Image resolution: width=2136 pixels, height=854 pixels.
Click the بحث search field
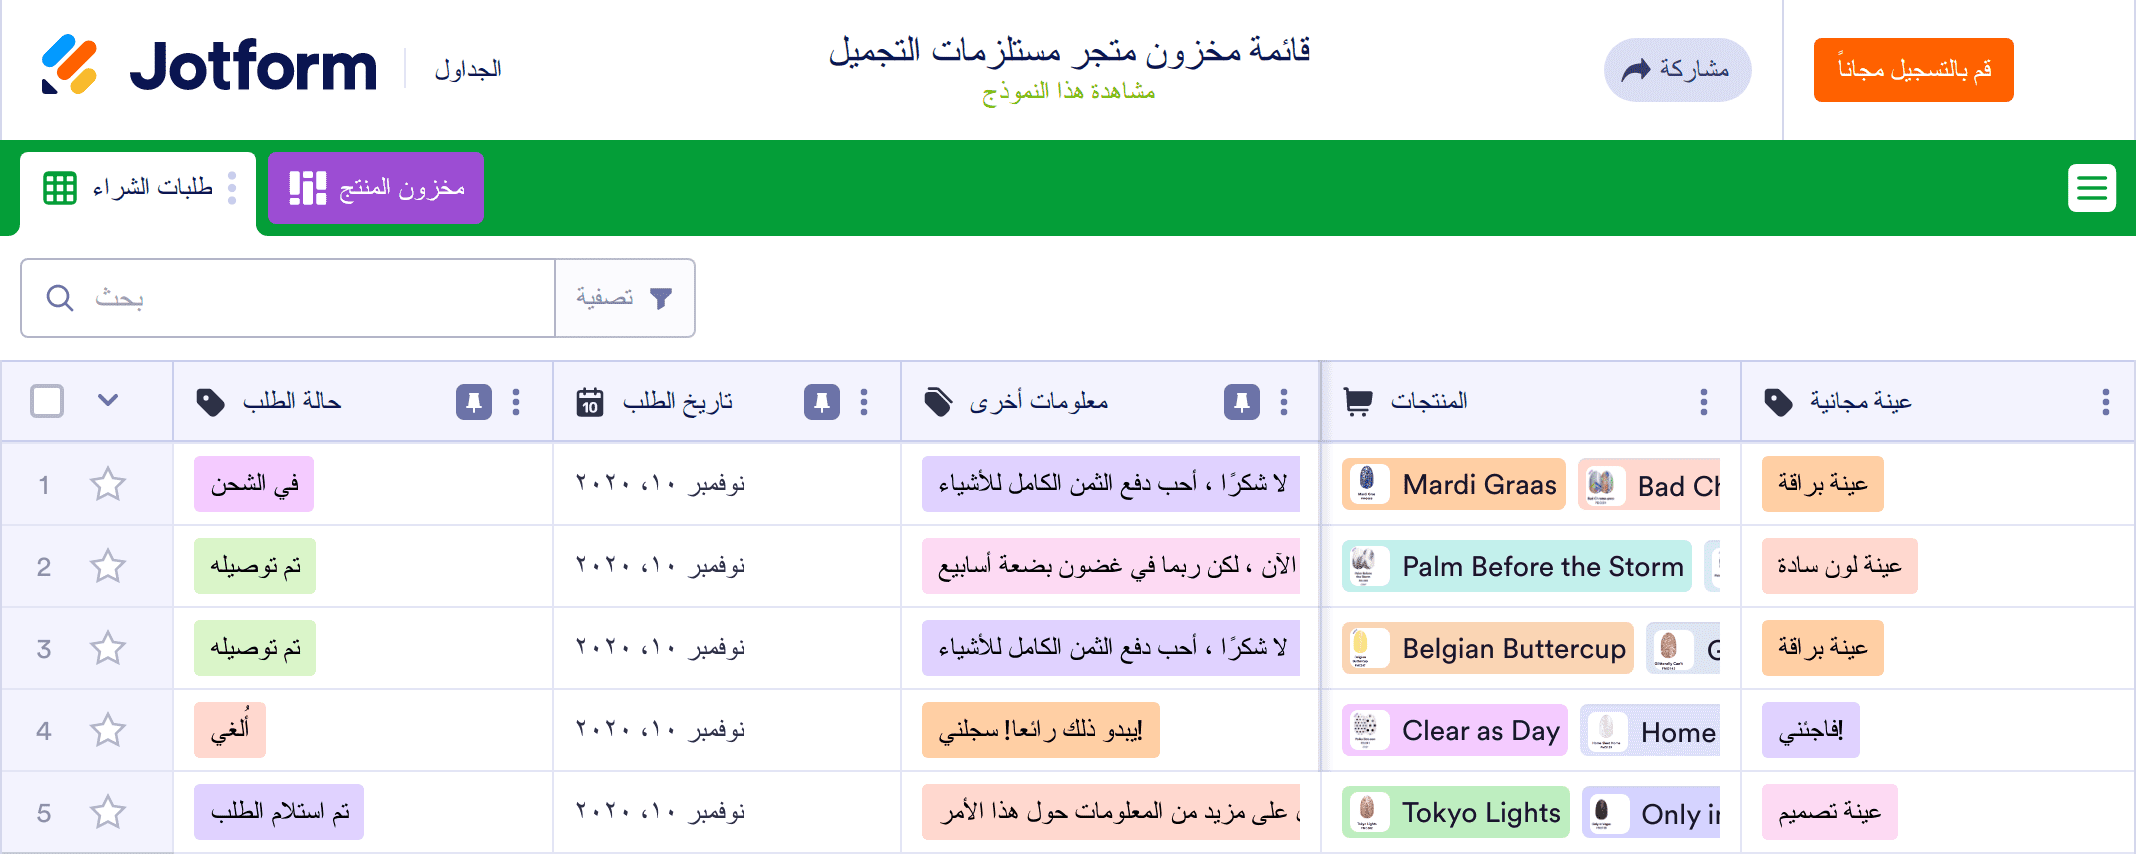tap(300, 298)
